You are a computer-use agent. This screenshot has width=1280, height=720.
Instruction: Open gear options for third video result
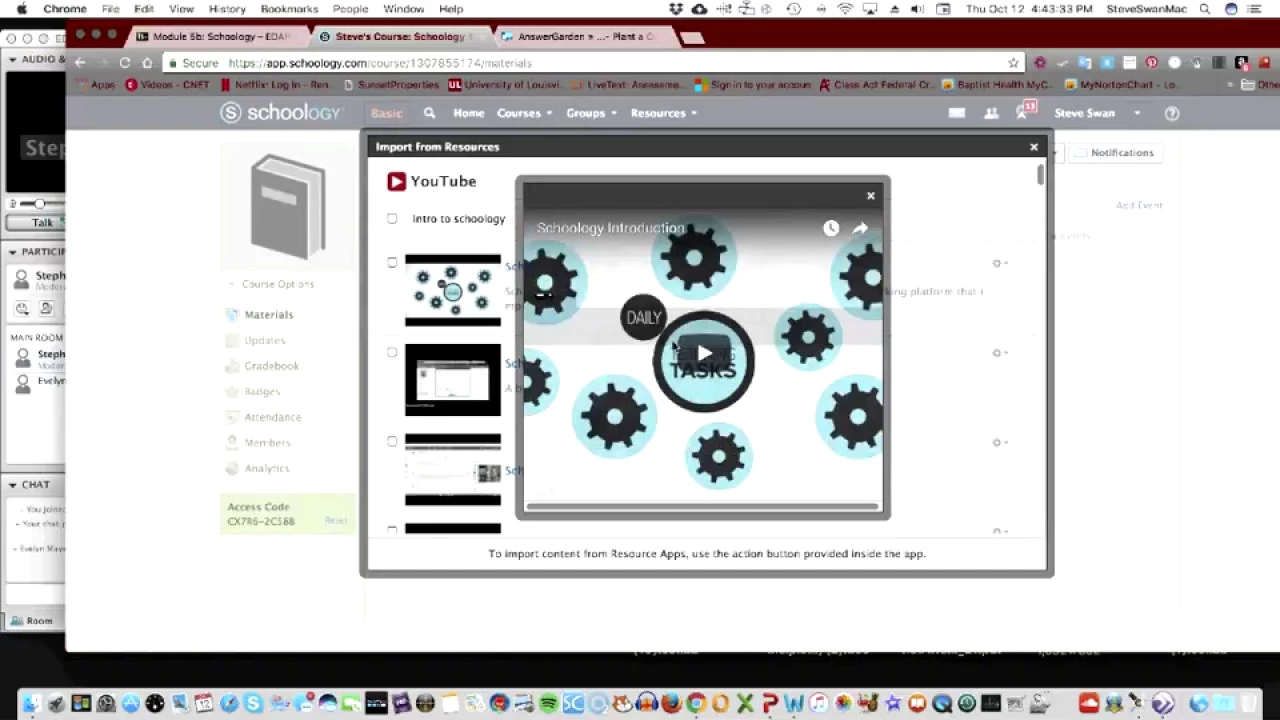999,442
